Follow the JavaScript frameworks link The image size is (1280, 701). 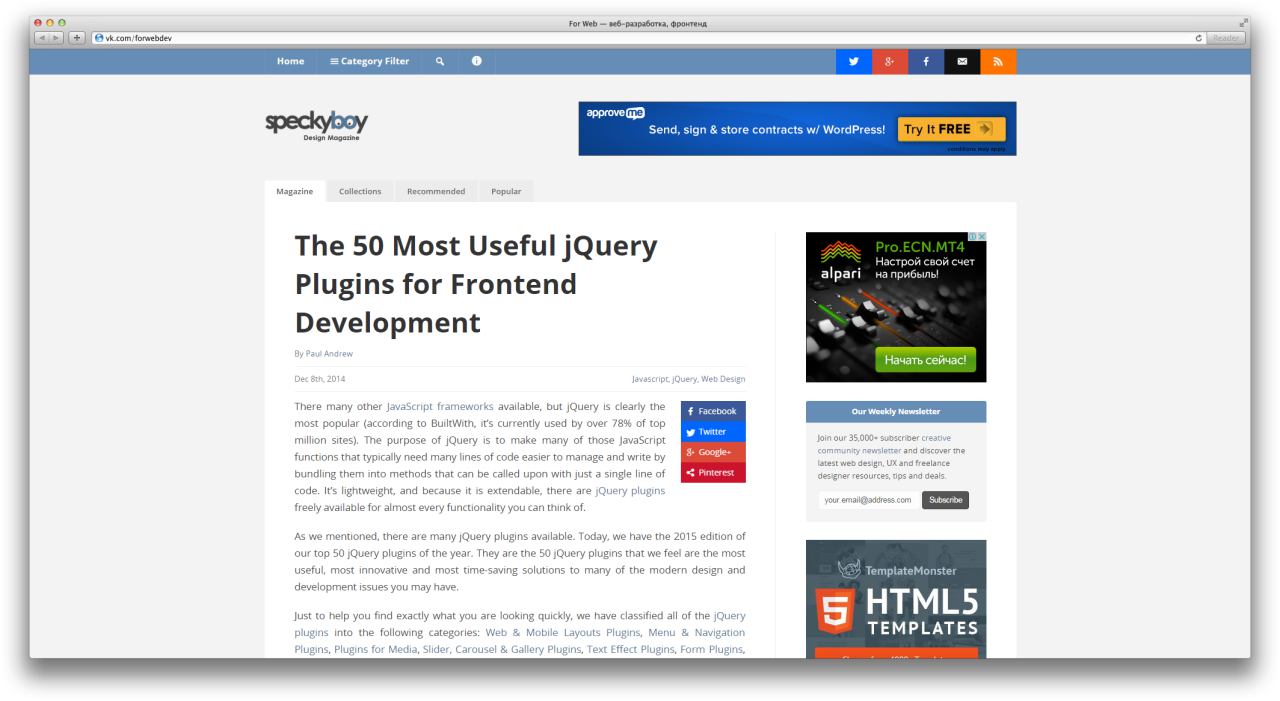pyautogui.click(x=440, y=407)
